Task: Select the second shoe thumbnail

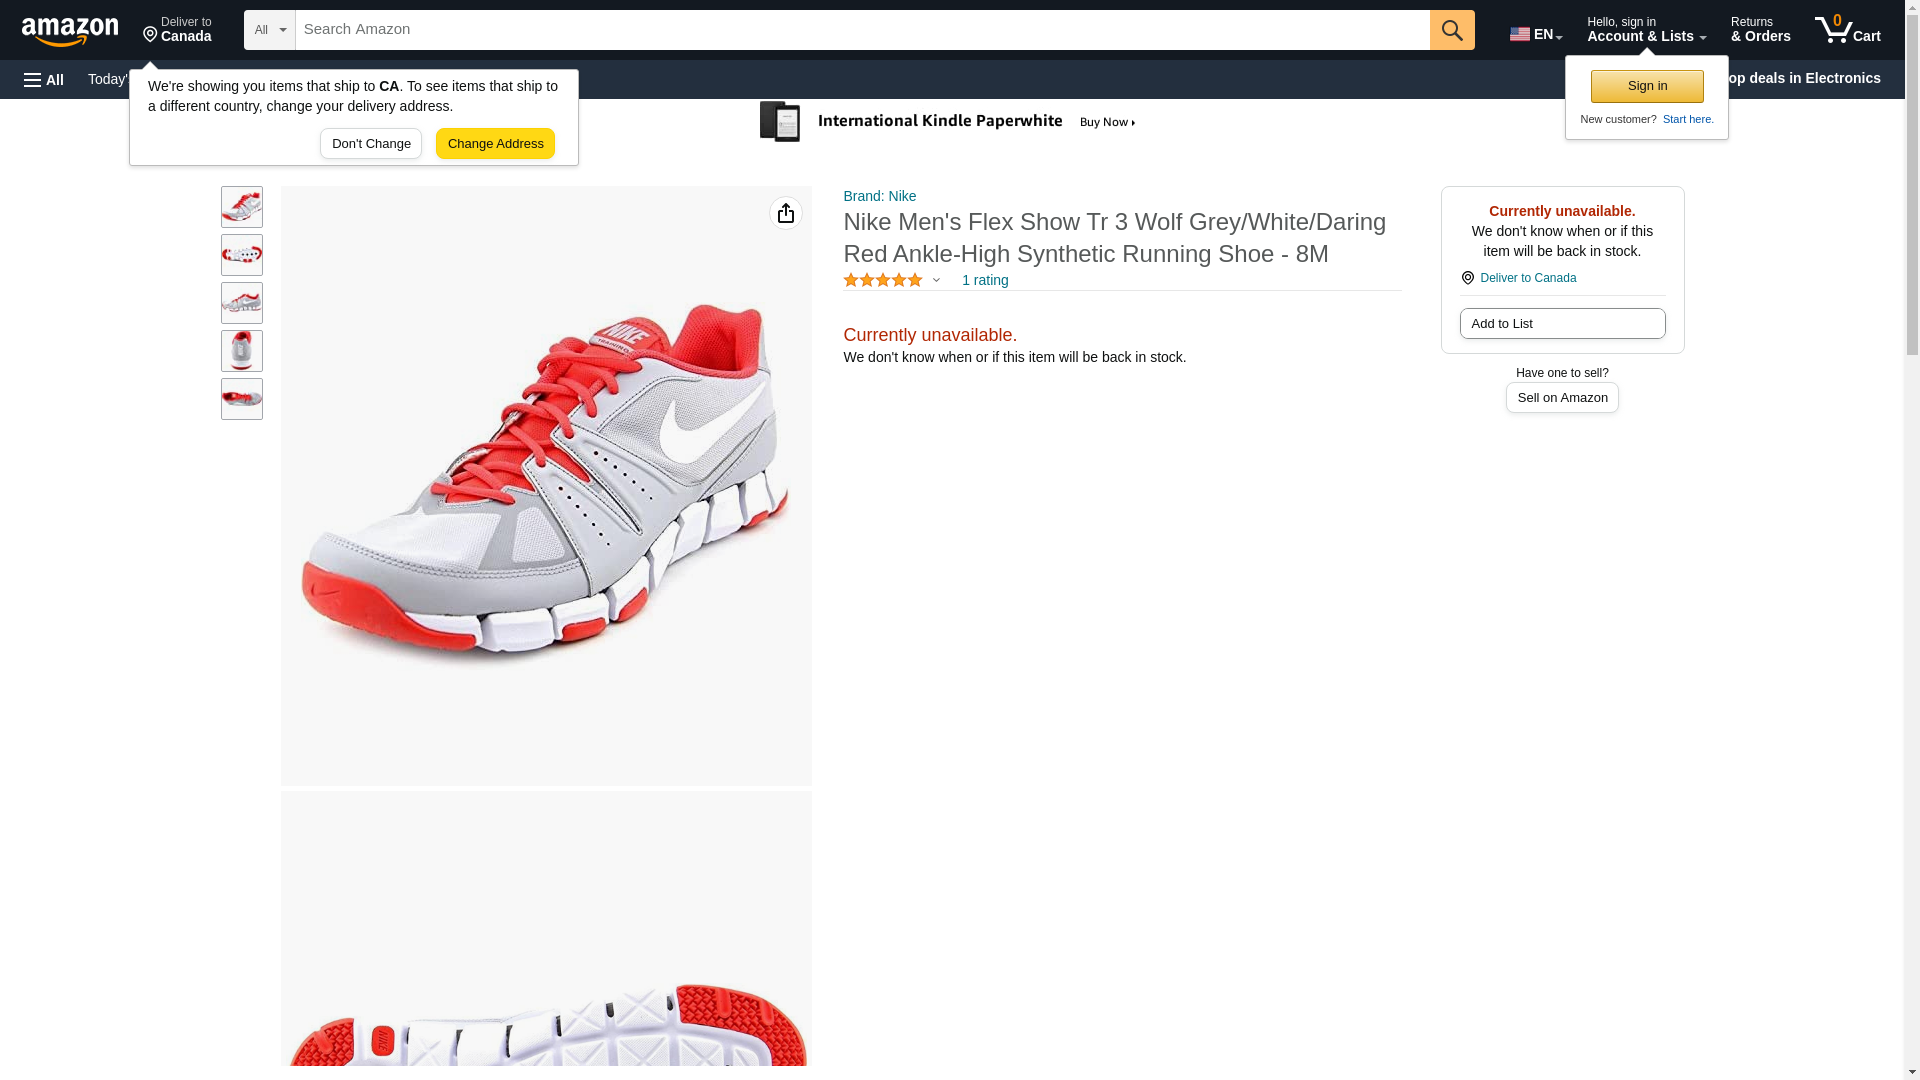Action: pos(242,255)
